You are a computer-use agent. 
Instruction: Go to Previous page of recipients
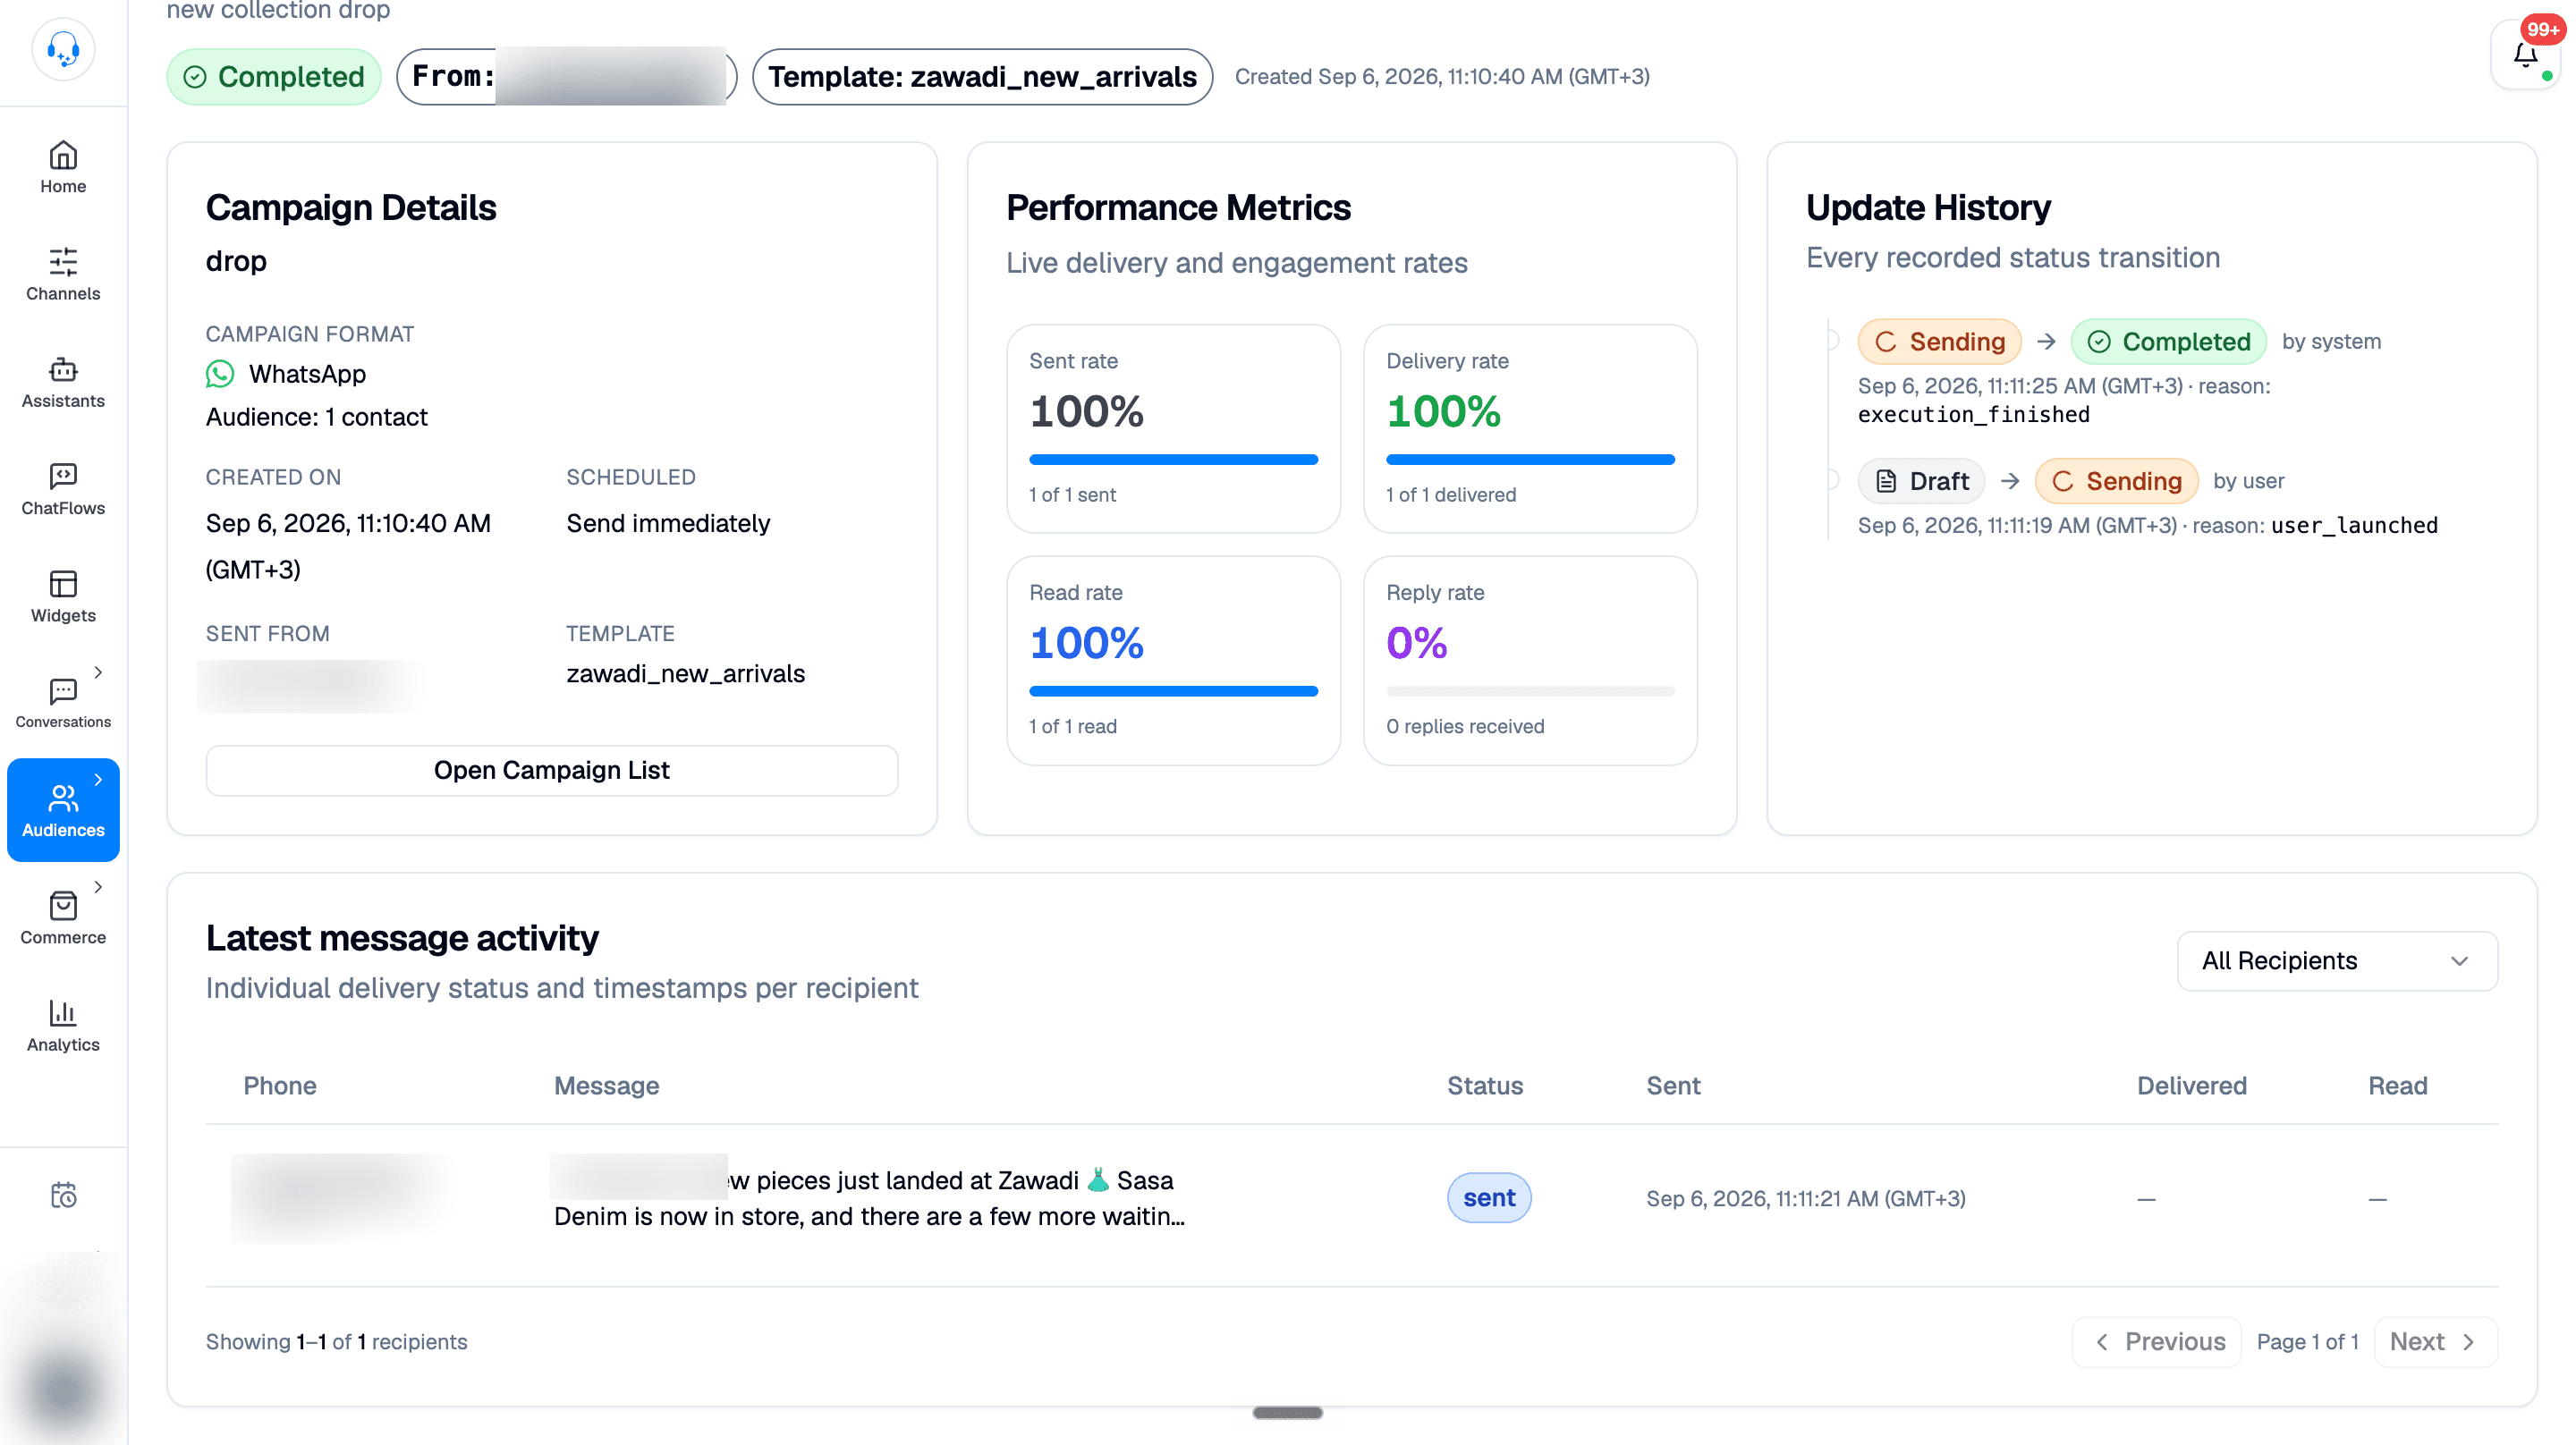coord(2156,1342)
